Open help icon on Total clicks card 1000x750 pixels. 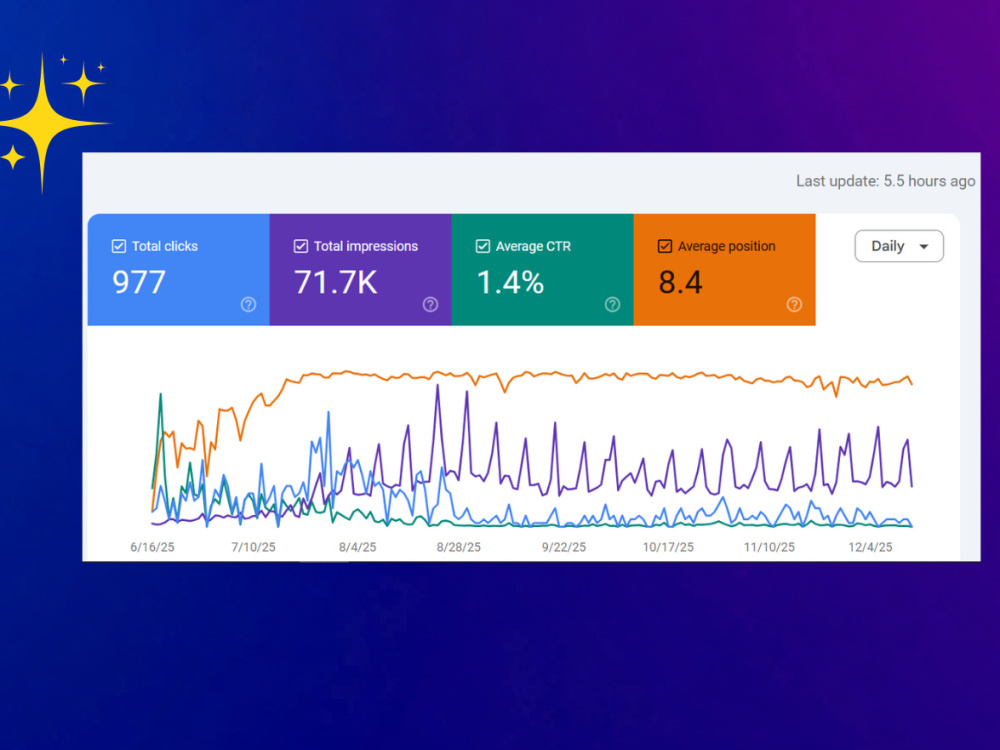[x=248, y=305]
